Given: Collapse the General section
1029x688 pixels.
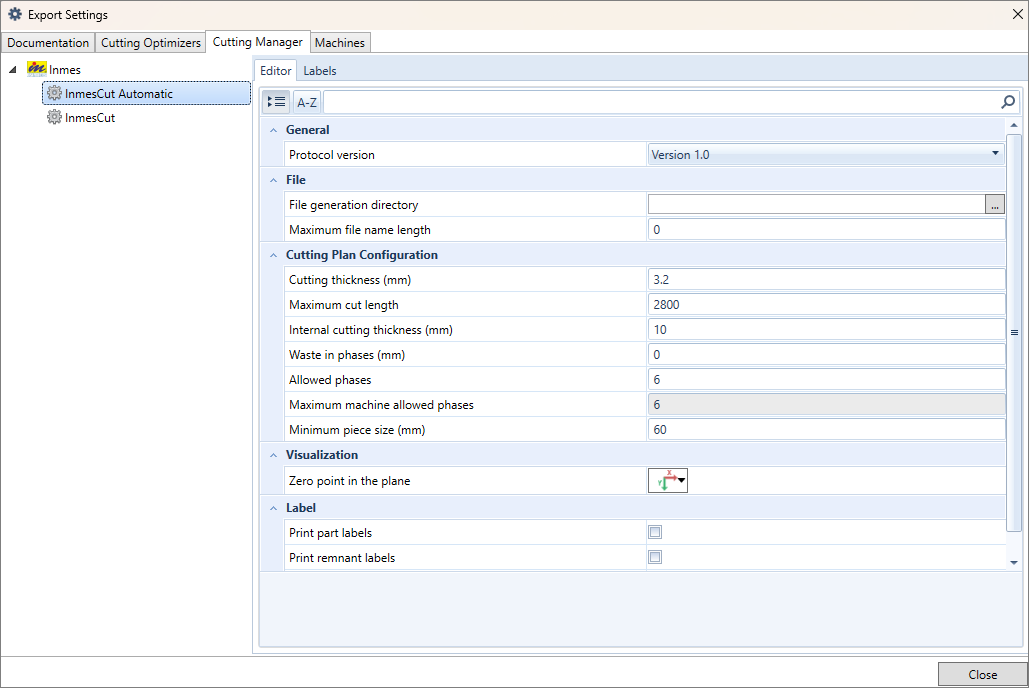Looking at the screenshot, I should point(274,130).
